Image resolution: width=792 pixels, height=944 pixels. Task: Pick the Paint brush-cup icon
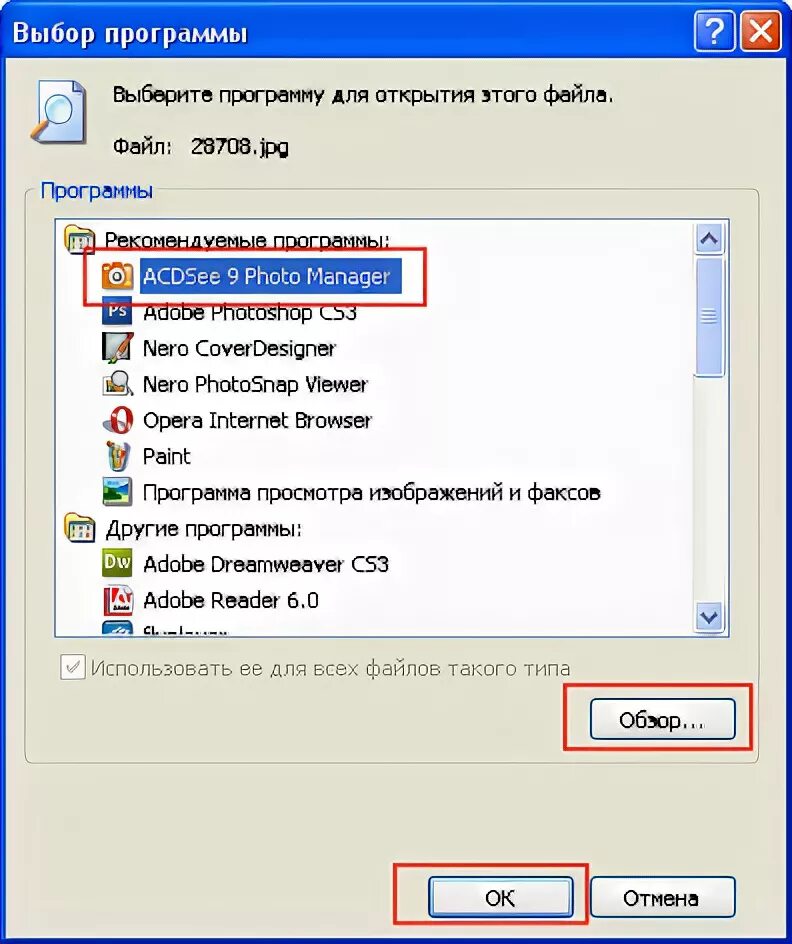(x=117, y=456)
